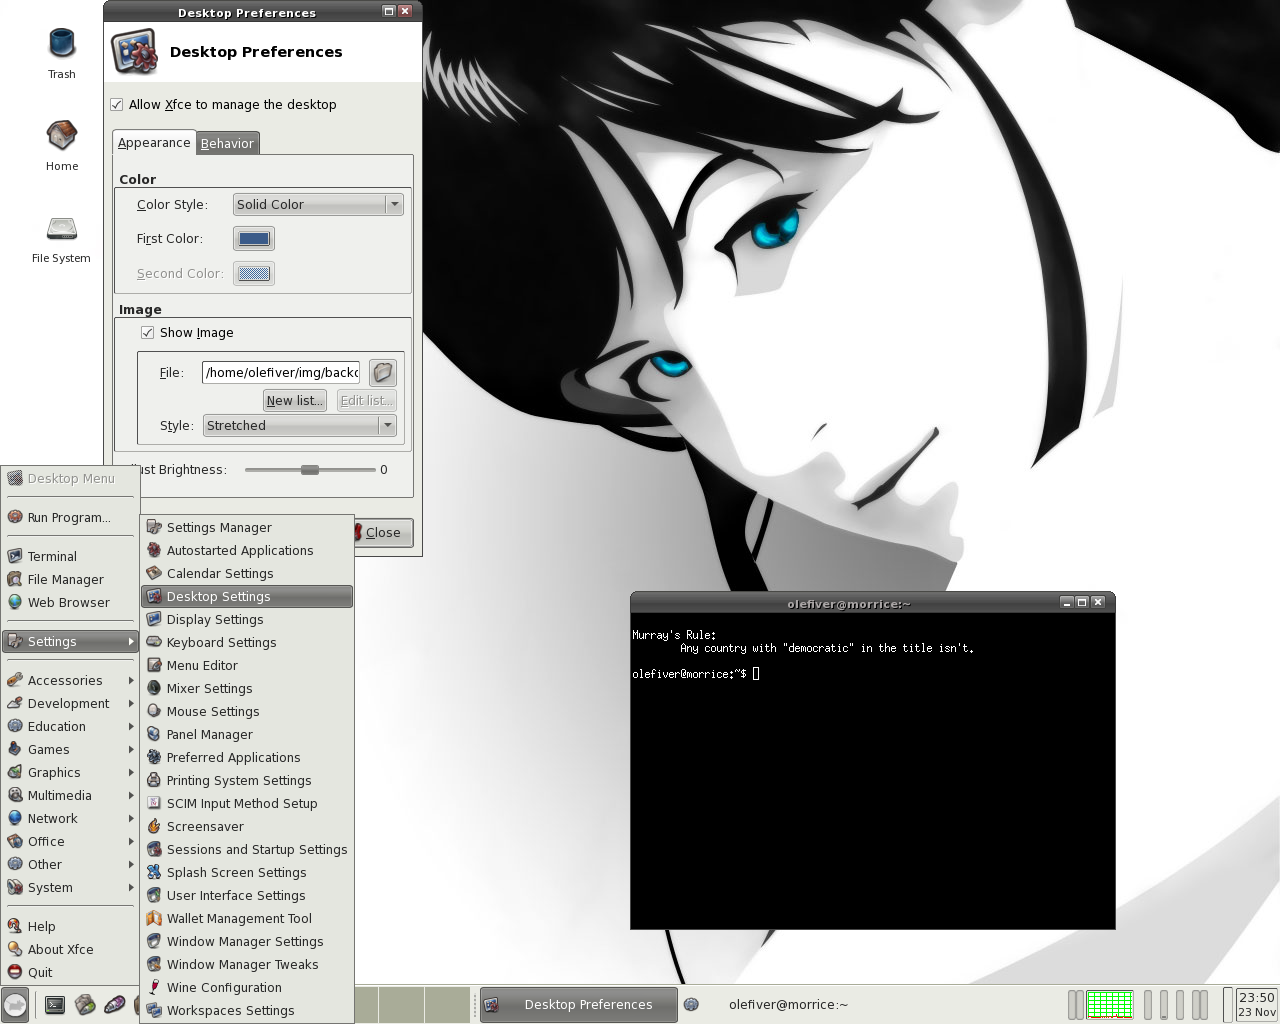Click the Wallet Management Tool icon
Image resolution: width=1280 pixels, height=1024 pixels.
click(154, 918)
